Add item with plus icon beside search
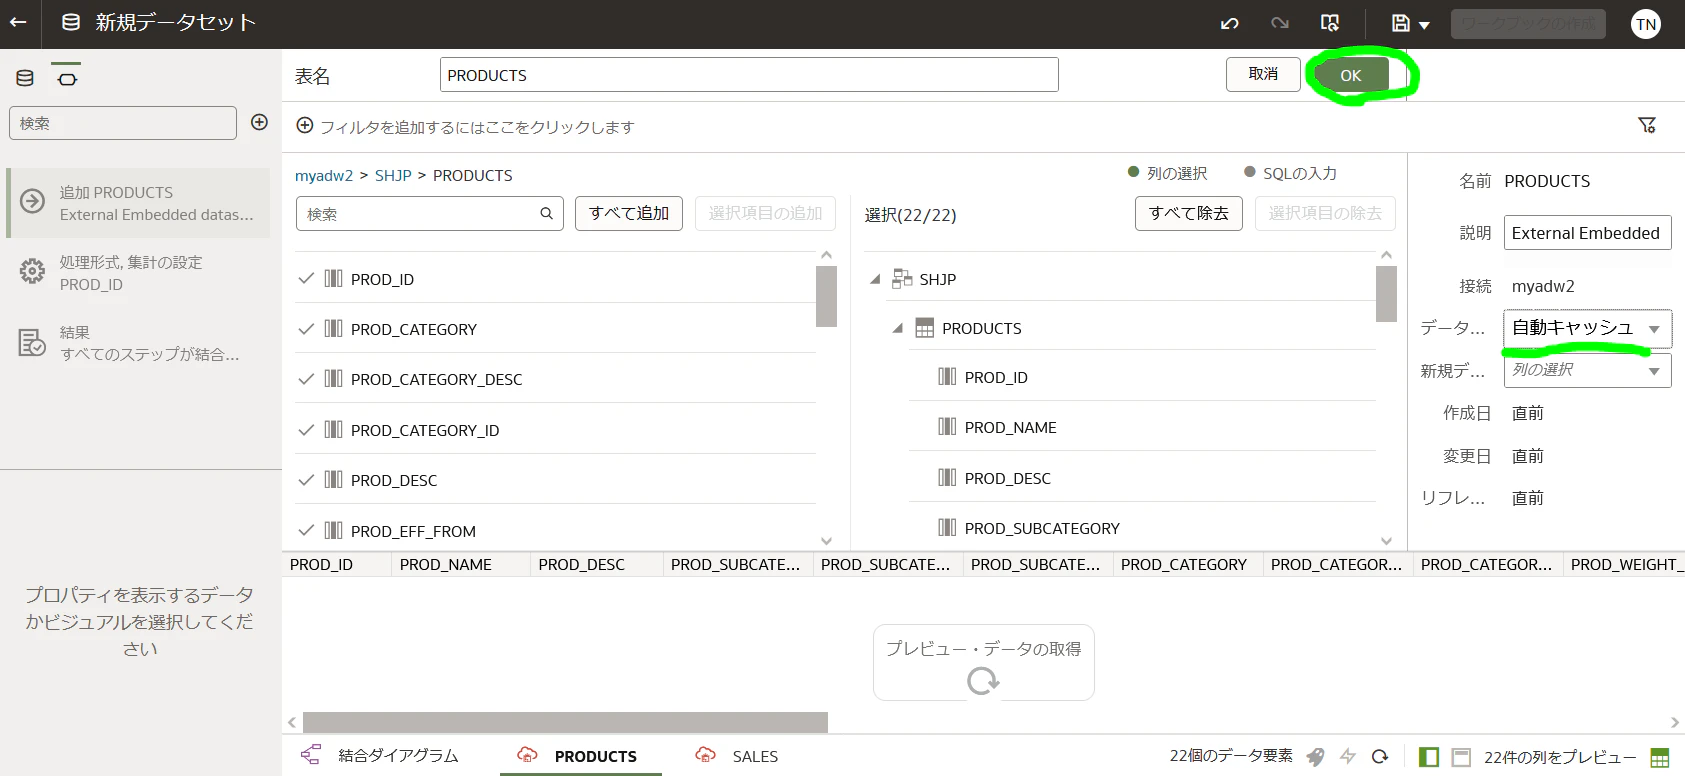The width and height of the screenshot is (1685, 776). point(259,122)
